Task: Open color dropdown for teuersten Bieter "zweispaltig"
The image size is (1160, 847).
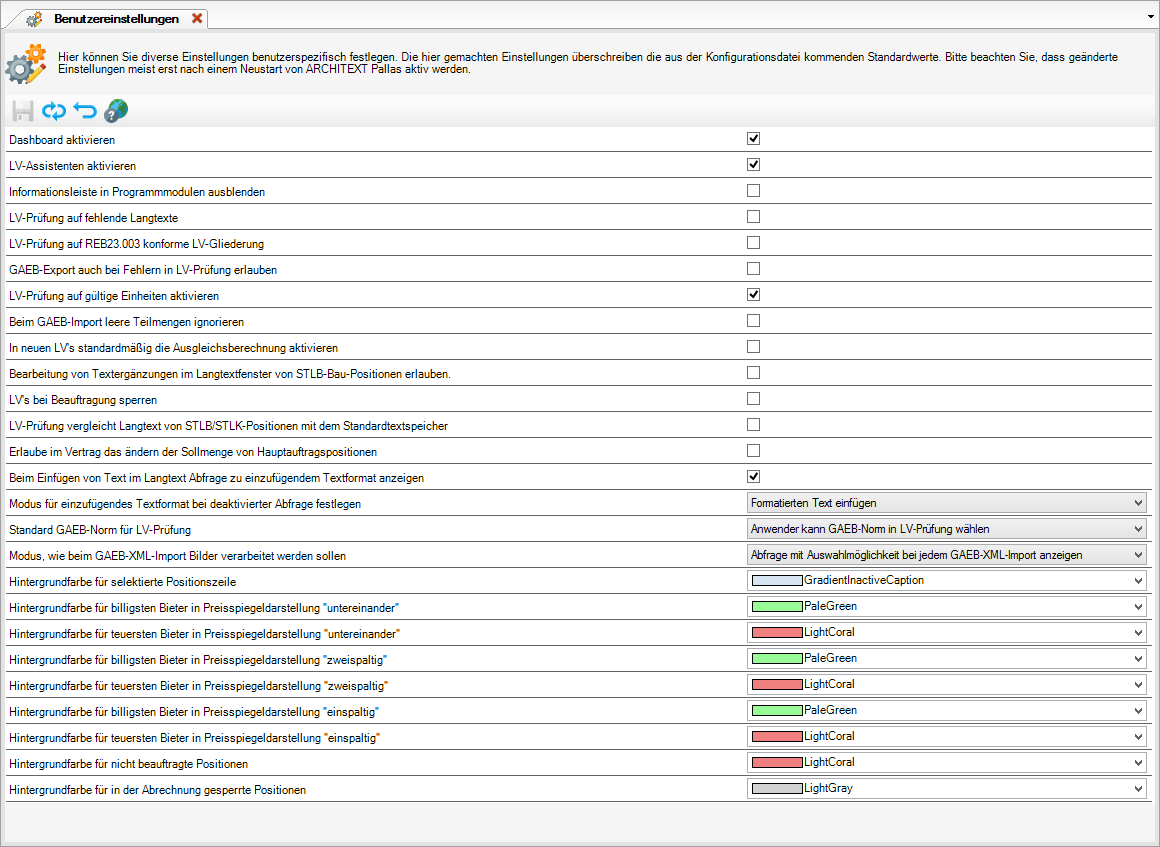Action: tap(946, 684)
